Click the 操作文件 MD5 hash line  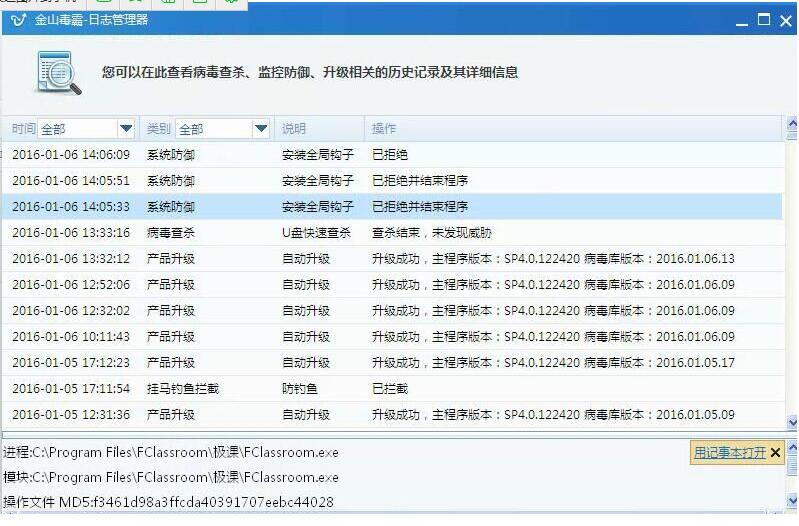tap(168, 502)
